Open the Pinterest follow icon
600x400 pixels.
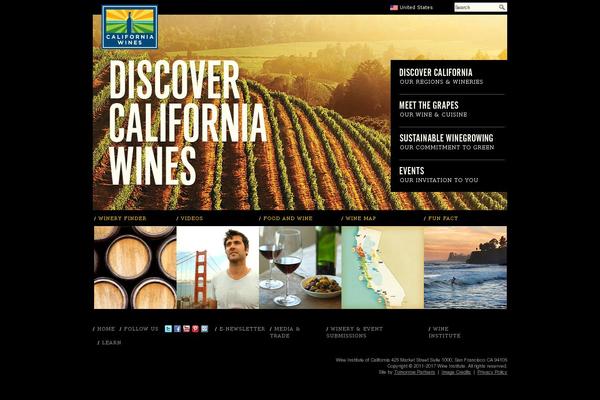click(196, 329)
